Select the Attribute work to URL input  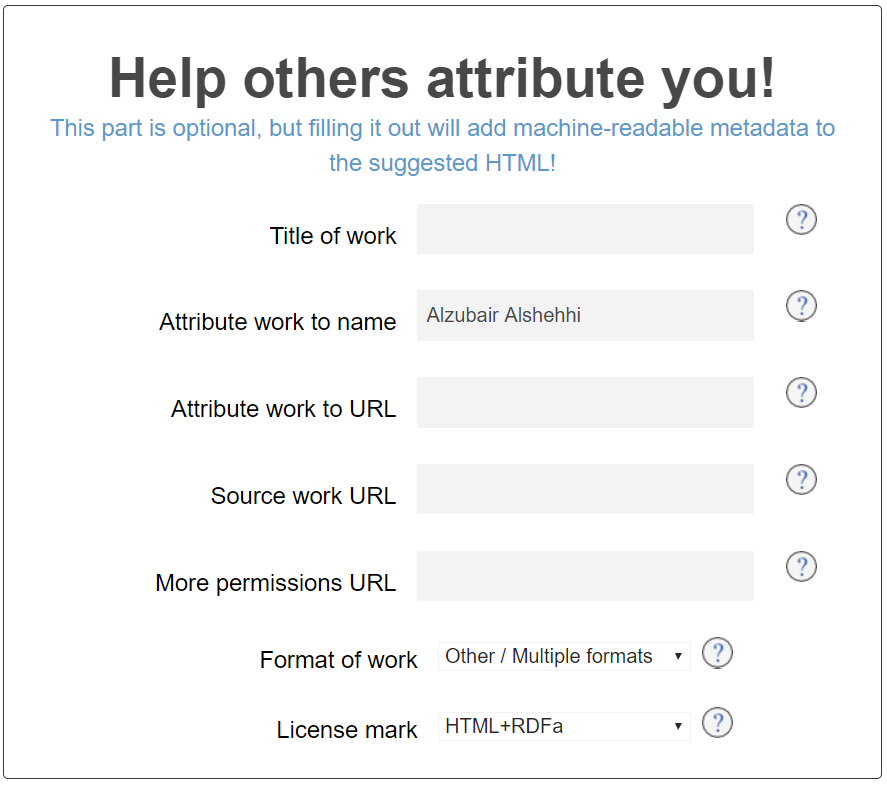585,402
